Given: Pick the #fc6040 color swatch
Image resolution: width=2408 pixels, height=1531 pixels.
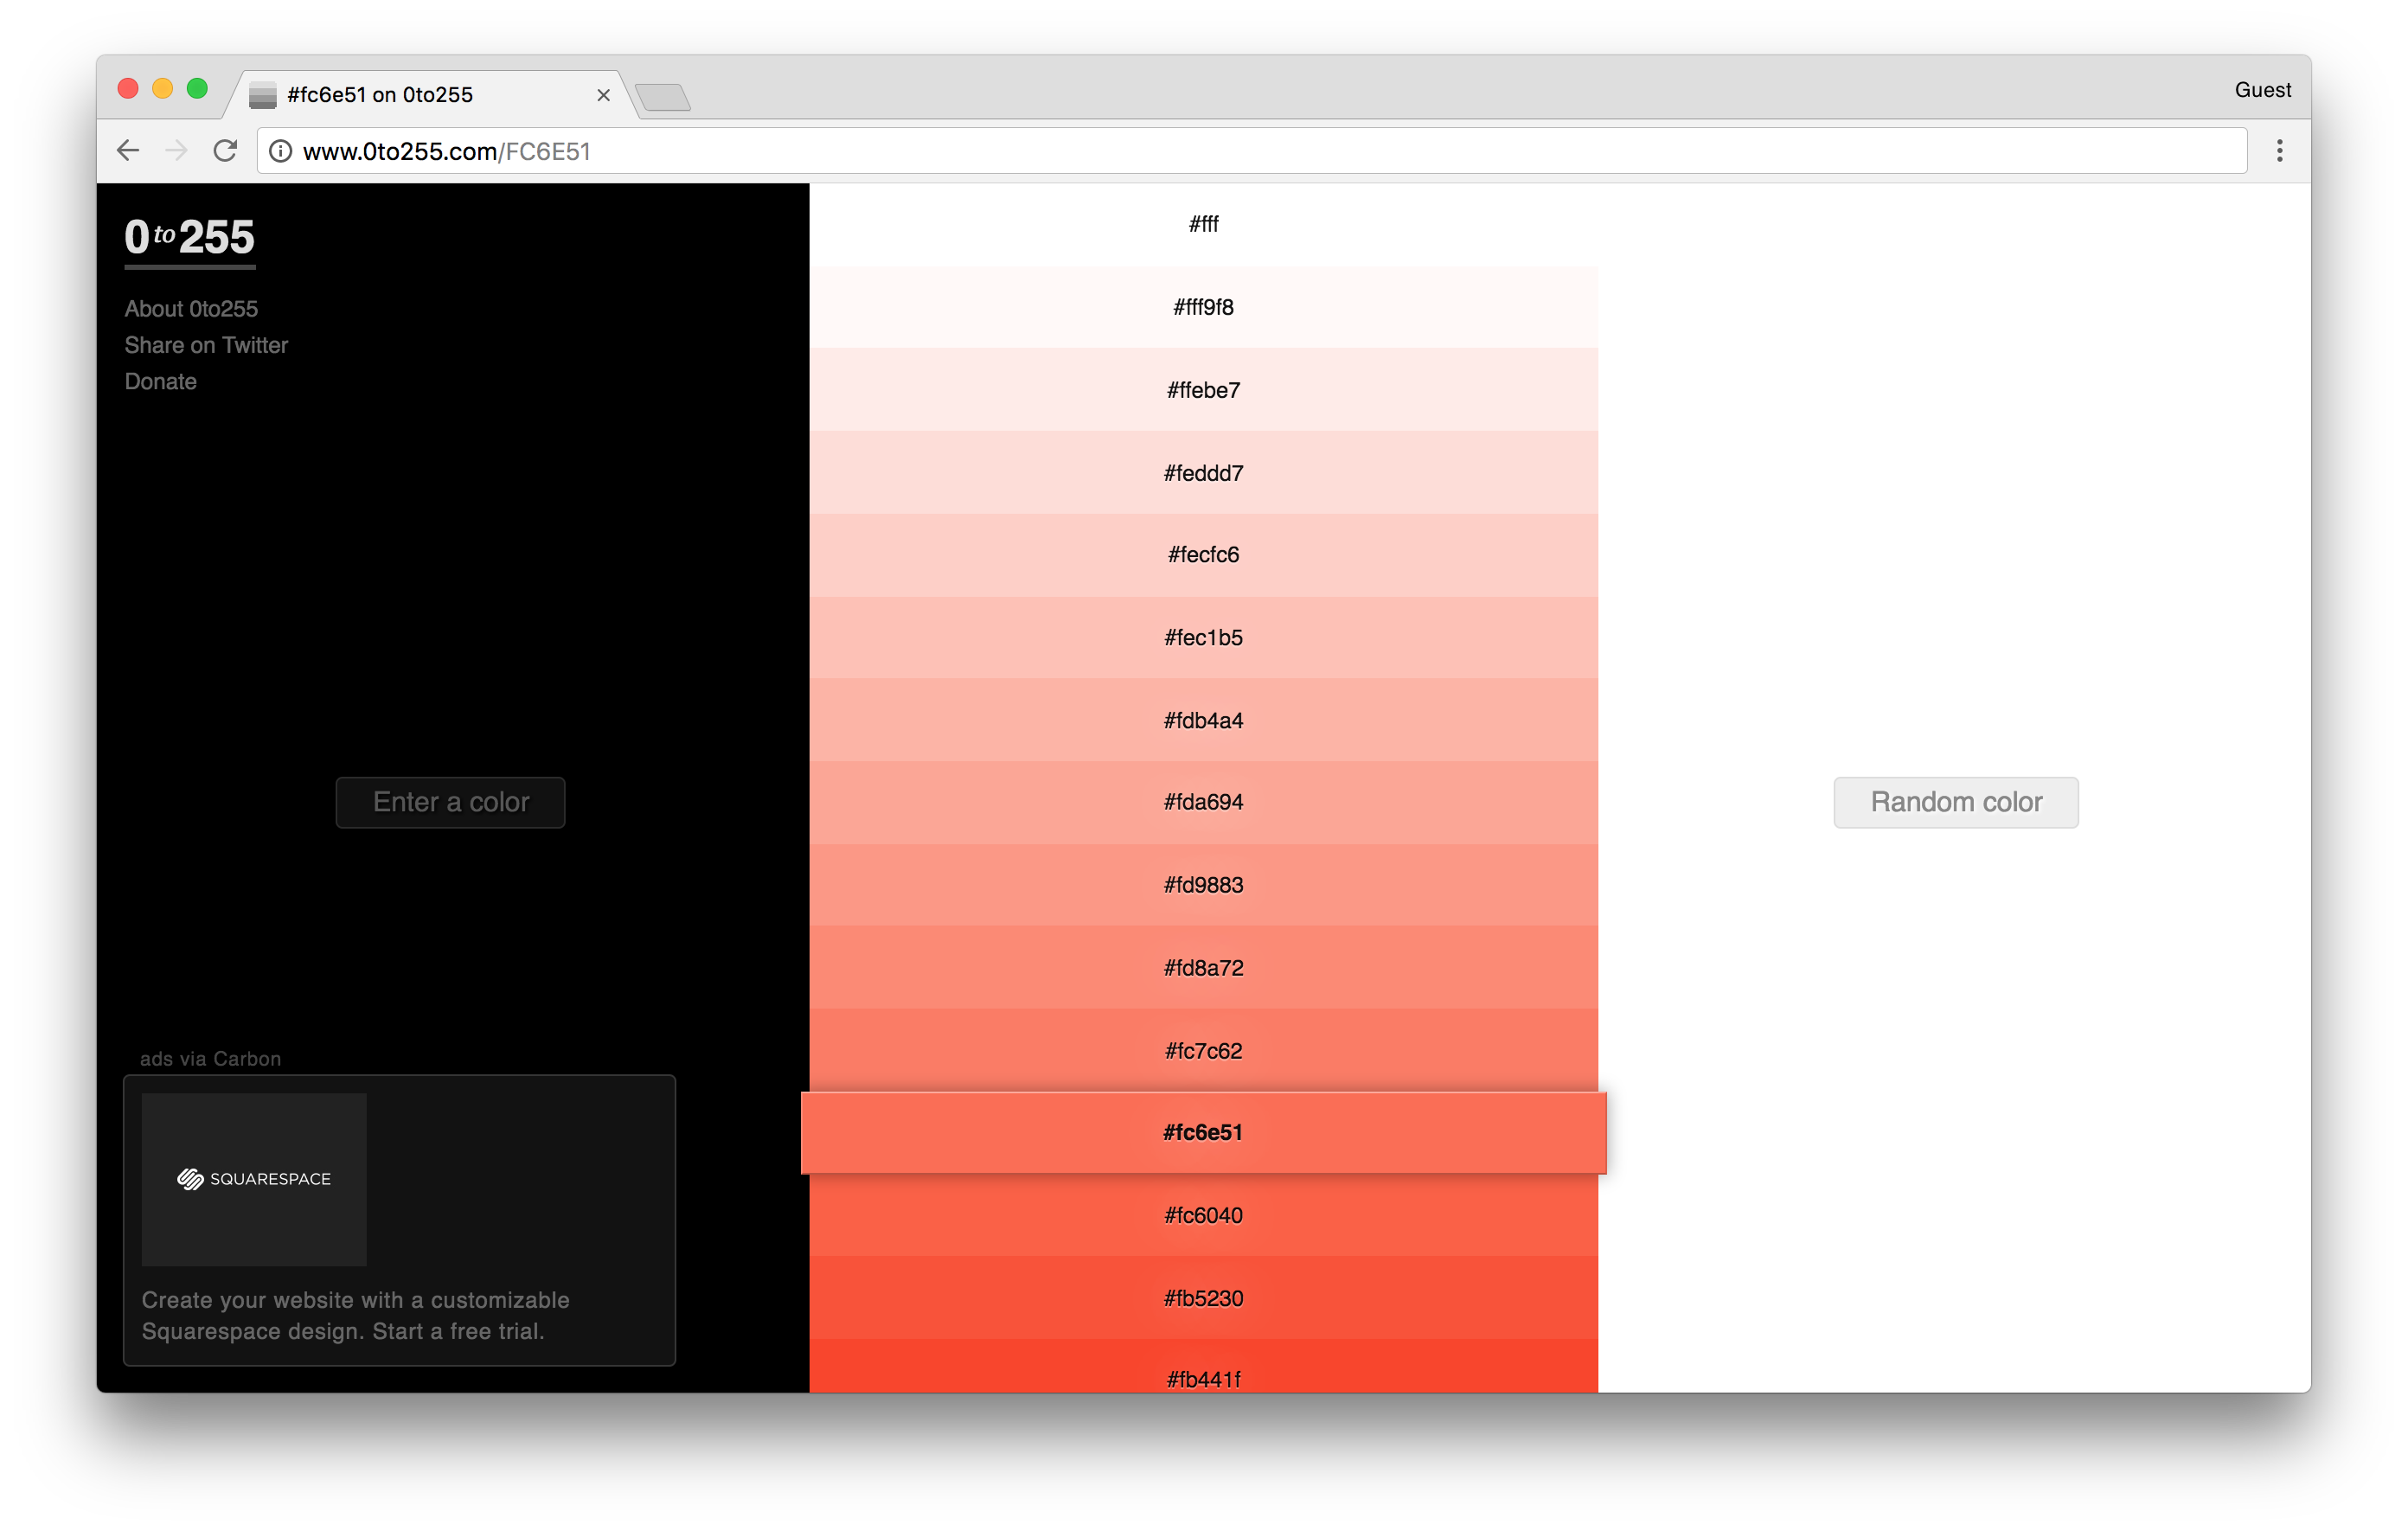Looking at the screenshot, I should [x=1203, y=1215].
